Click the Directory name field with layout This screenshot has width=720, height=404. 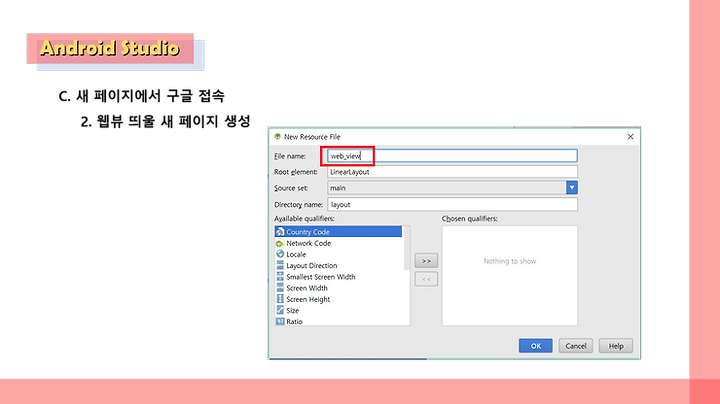452,205
